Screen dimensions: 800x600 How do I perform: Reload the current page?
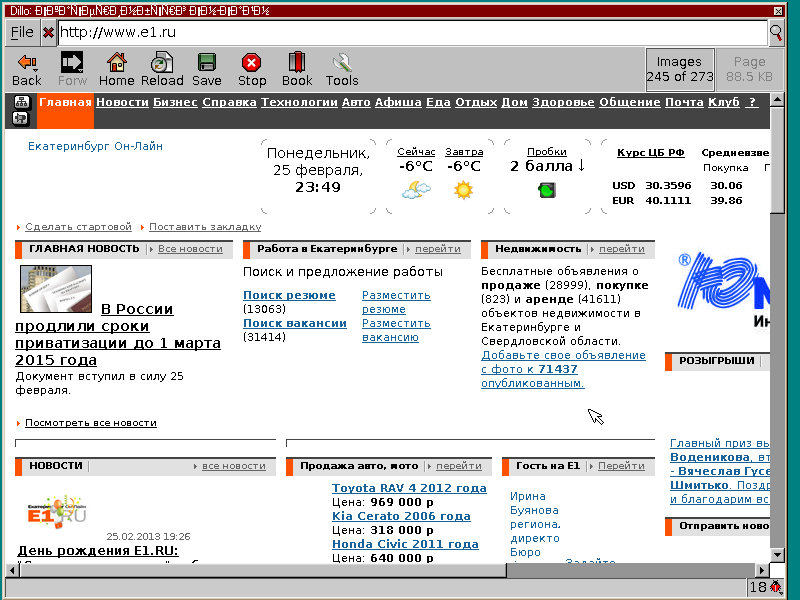(x=162, y=69)
